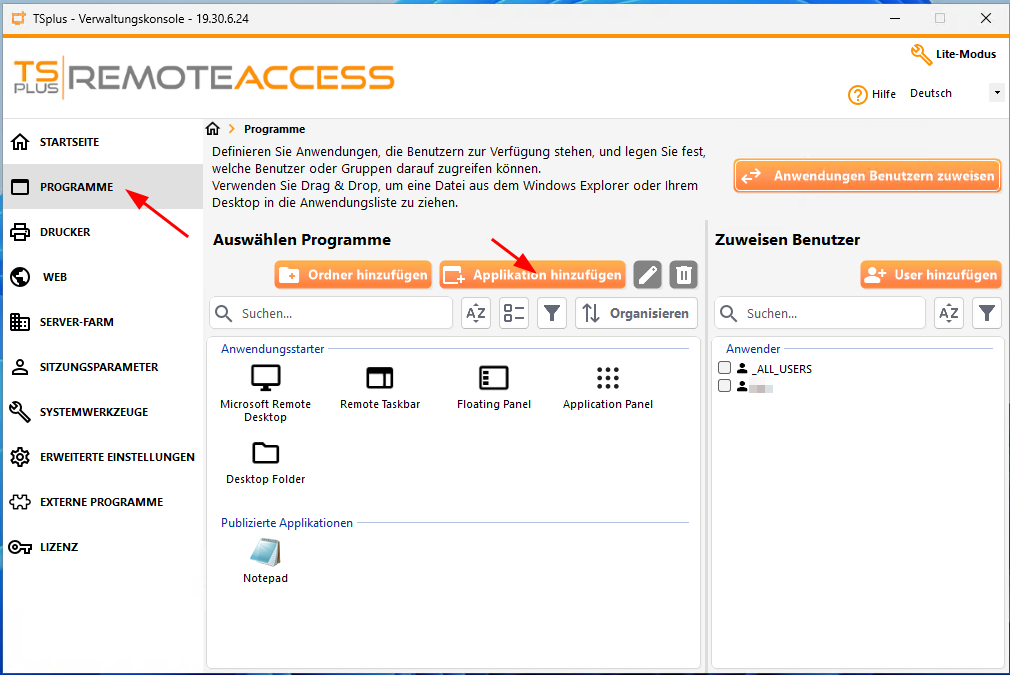This screenshot has width=1010, height=675.
Task: Select the Remote Taskbar icon
Action: tap(380, 386)
